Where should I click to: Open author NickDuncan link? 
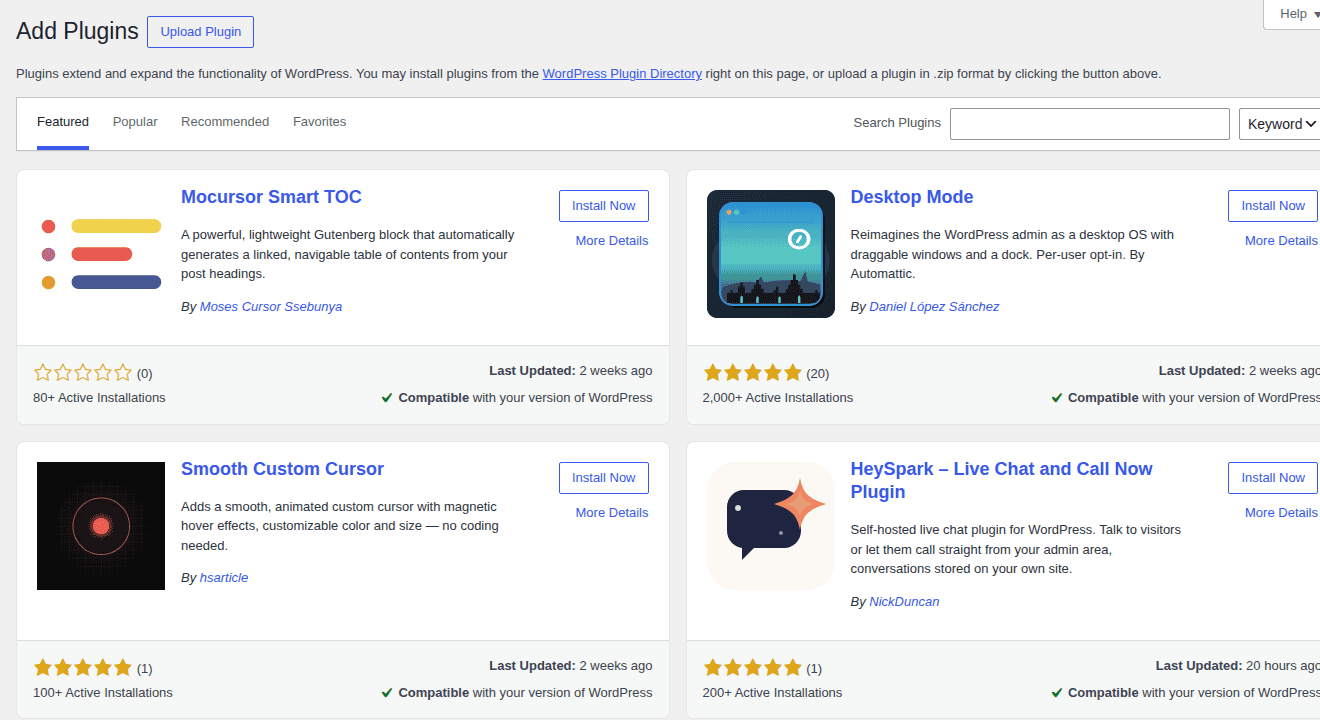[x=904, y=602]
